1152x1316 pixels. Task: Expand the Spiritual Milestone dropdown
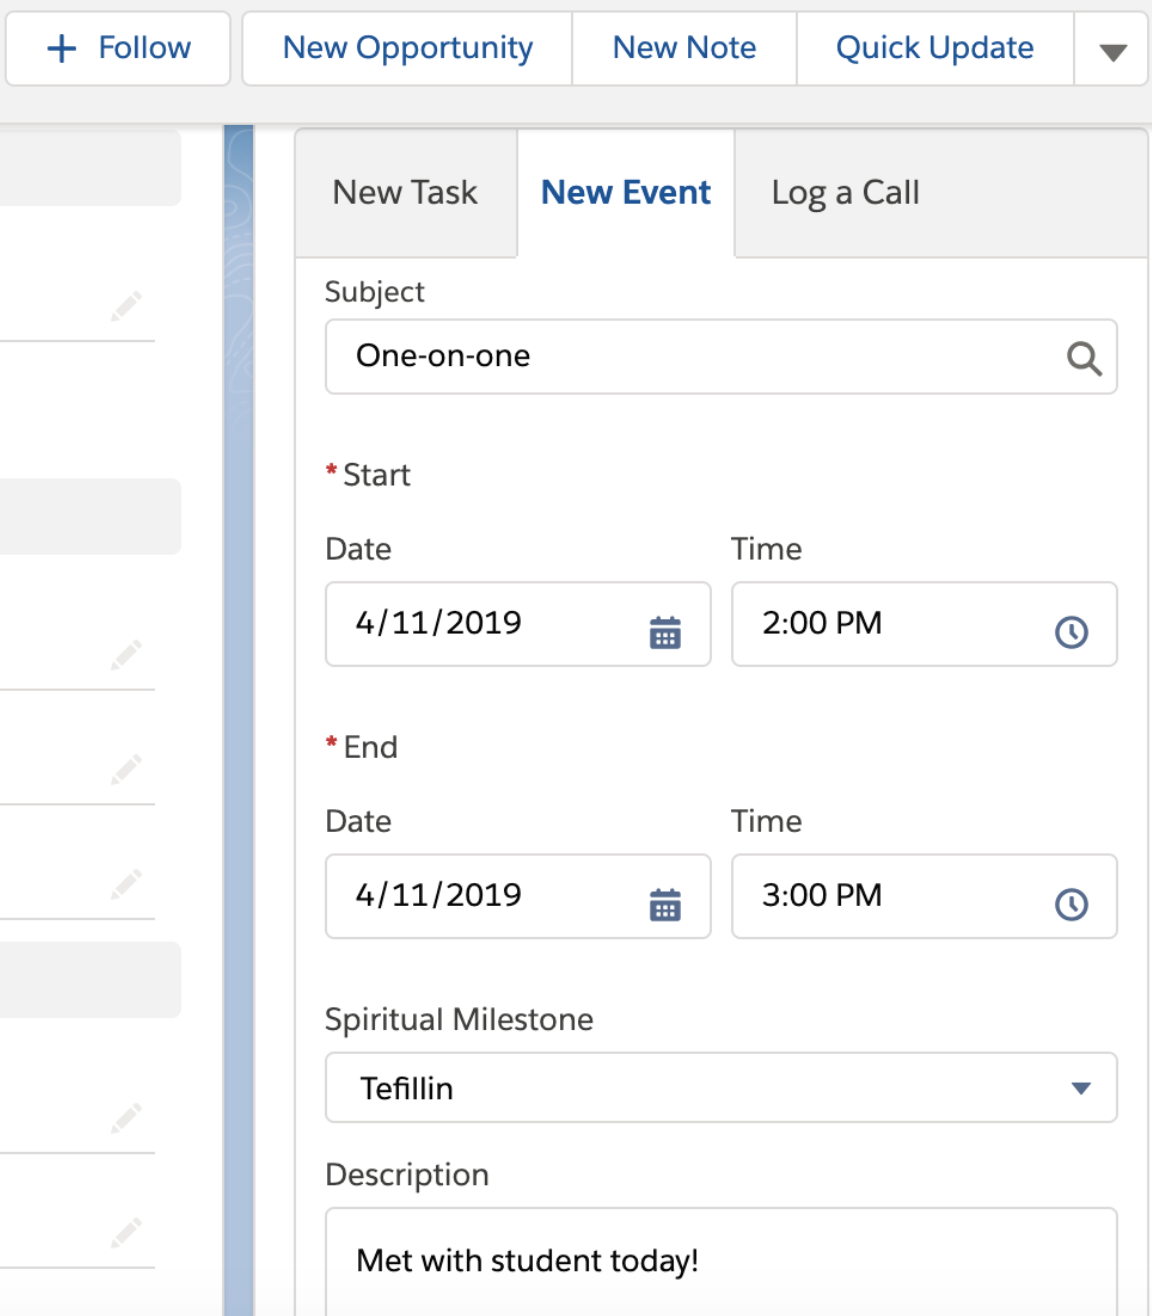point(1080,1088)
